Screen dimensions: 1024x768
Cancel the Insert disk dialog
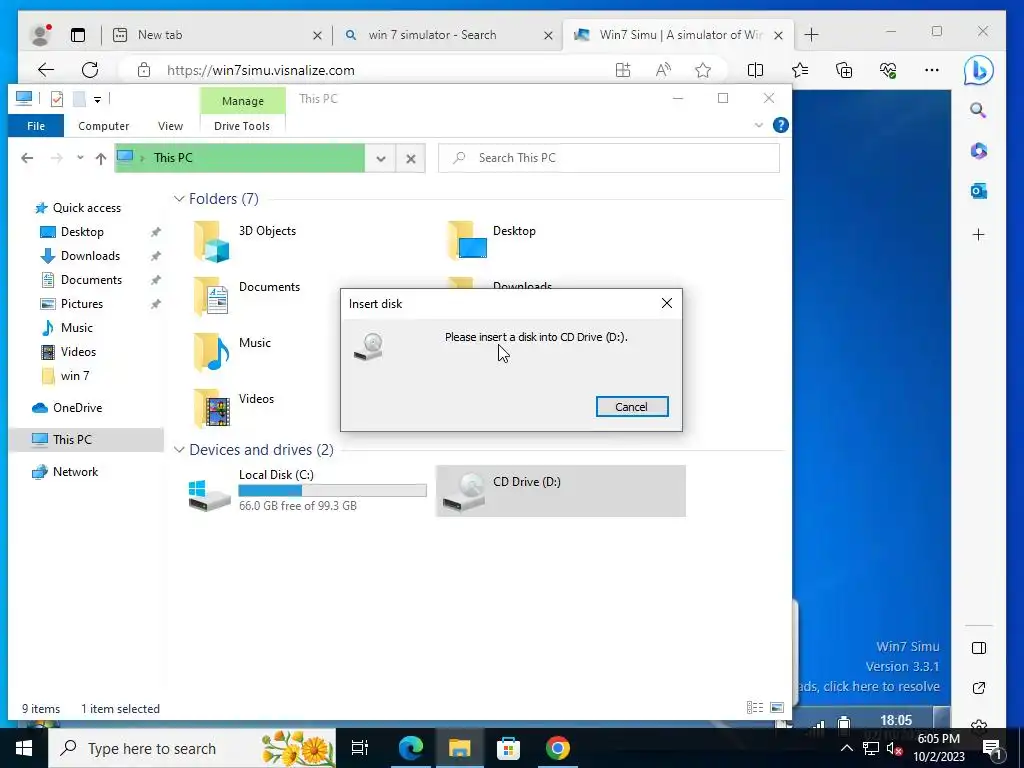click(x=632, y=406)
